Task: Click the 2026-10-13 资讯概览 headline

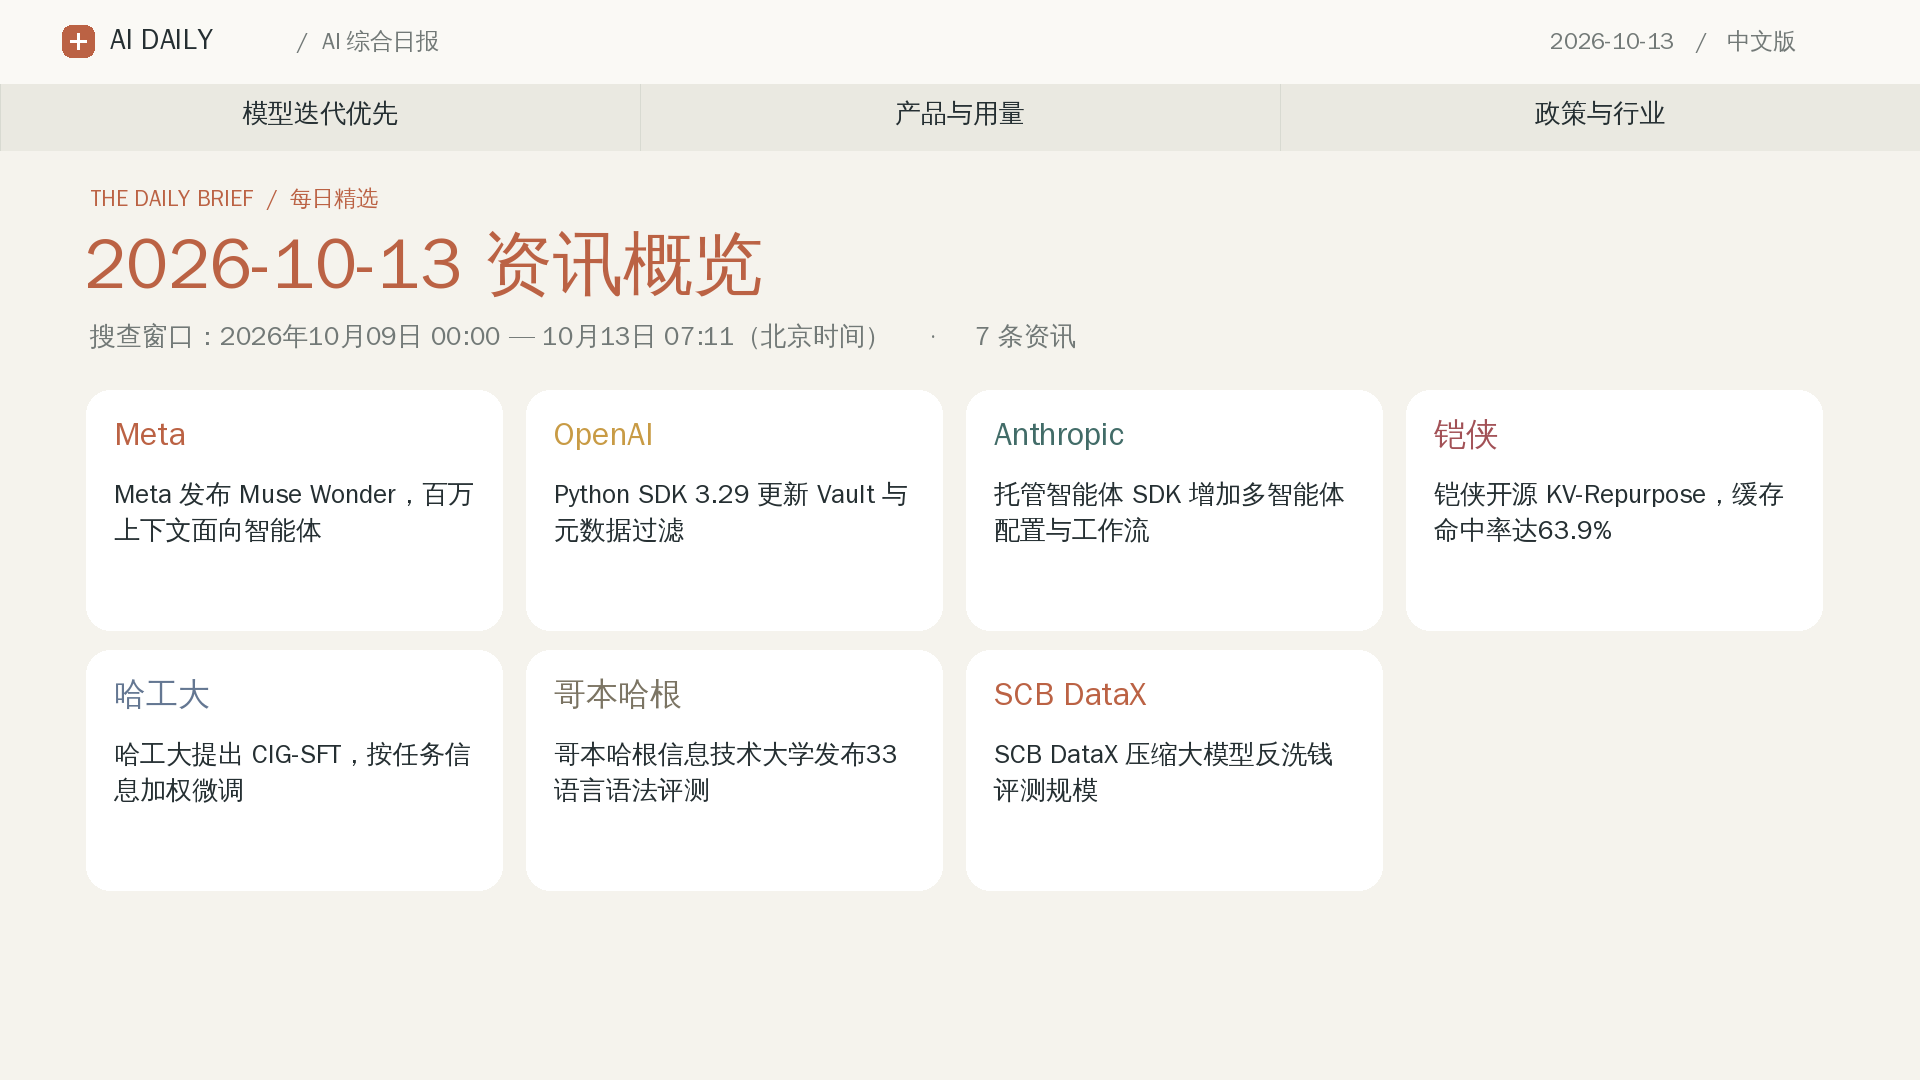Action: (424, 264)
